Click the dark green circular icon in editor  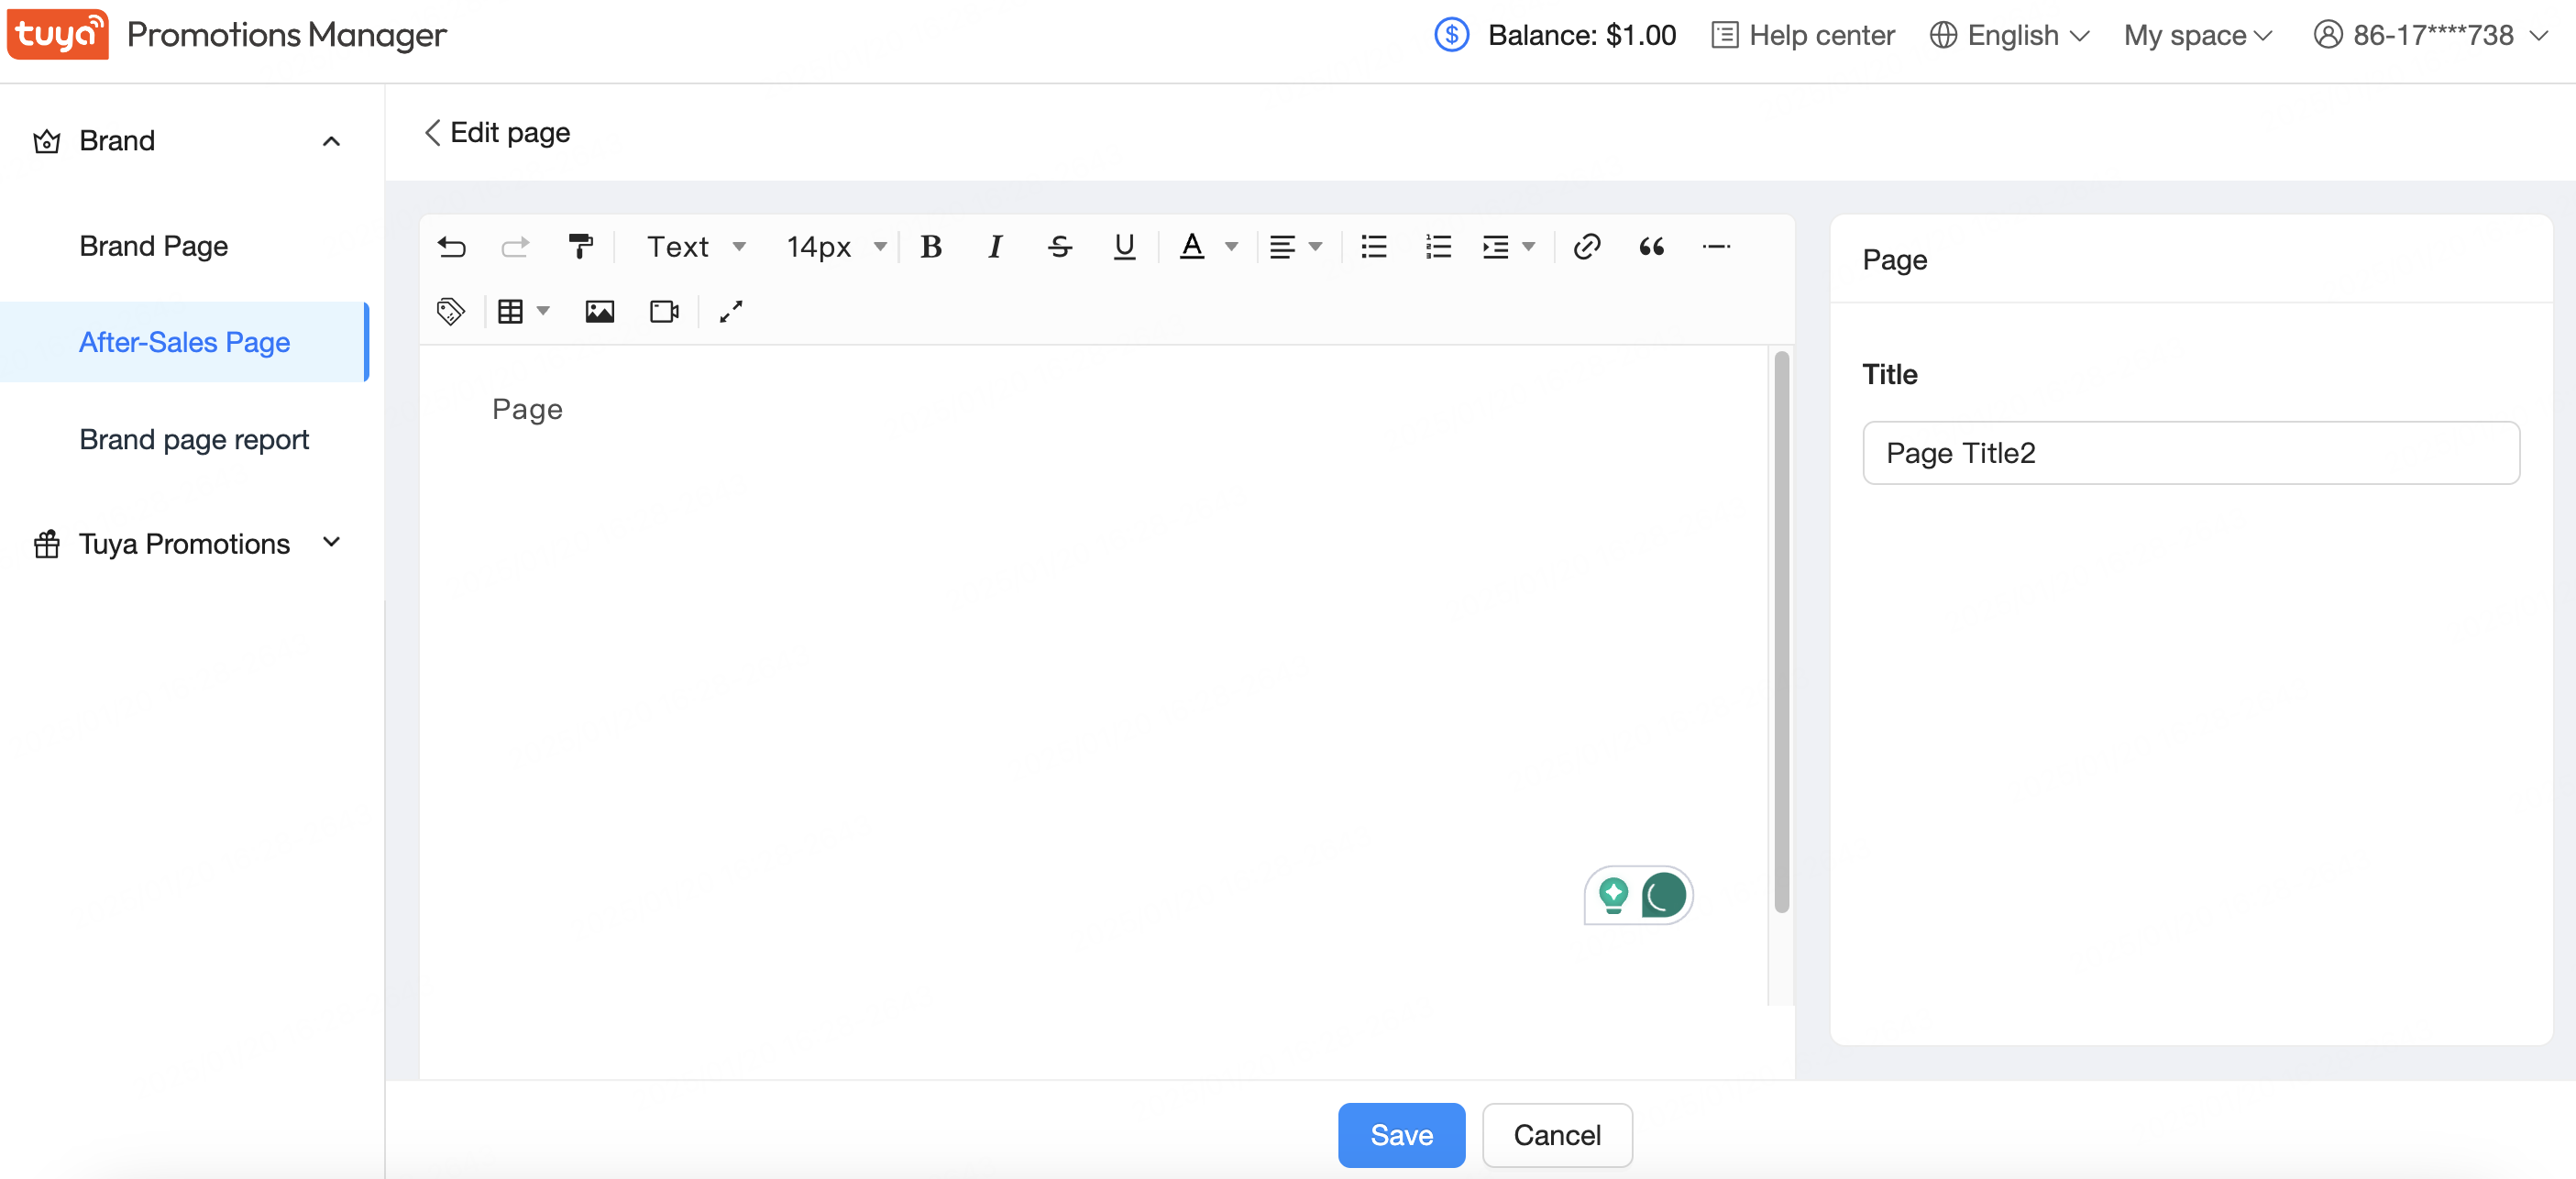point(1663,895)
